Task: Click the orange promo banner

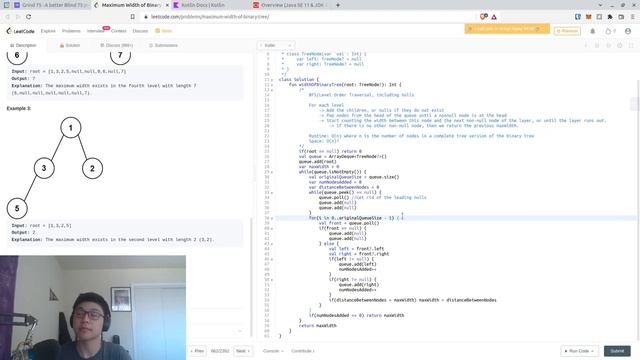Action: pyautogui.click(x=507, y=29)
